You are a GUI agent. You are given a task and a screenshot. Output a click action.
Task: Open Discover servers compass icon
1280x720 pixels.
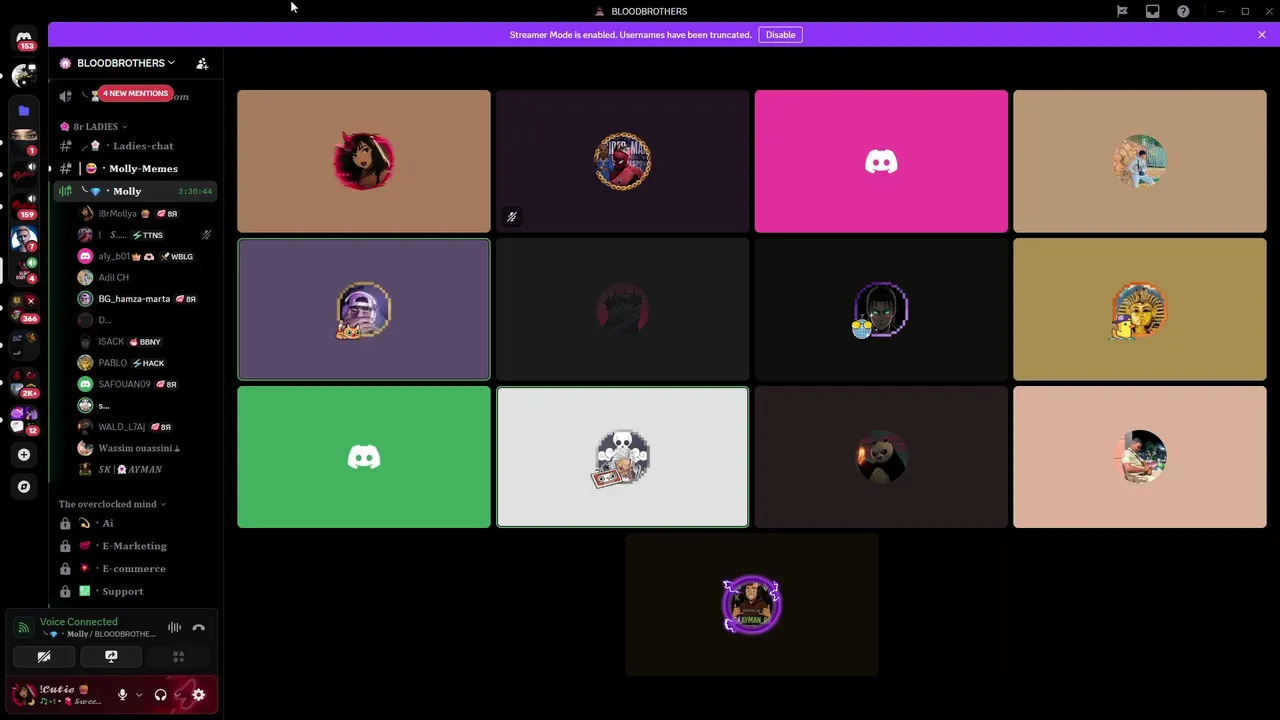click(24, 486)
